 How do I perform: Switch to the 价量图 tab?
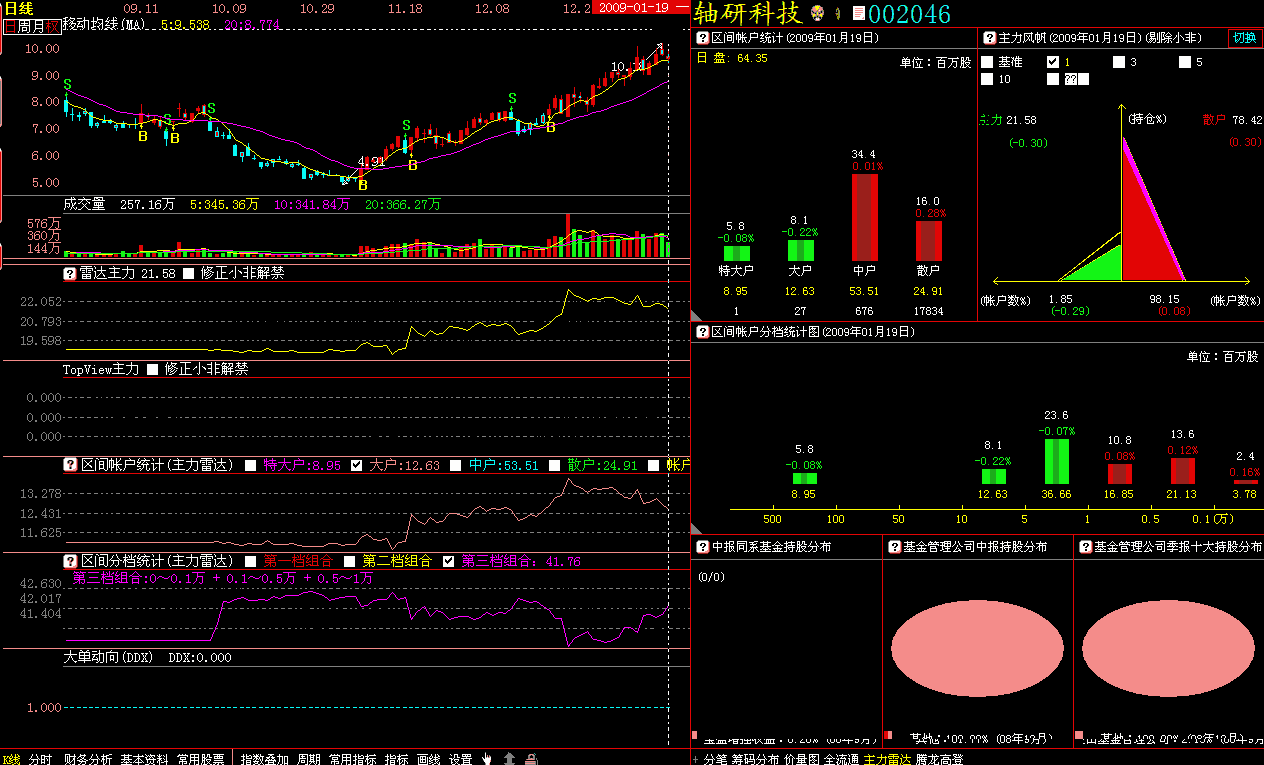802,759
